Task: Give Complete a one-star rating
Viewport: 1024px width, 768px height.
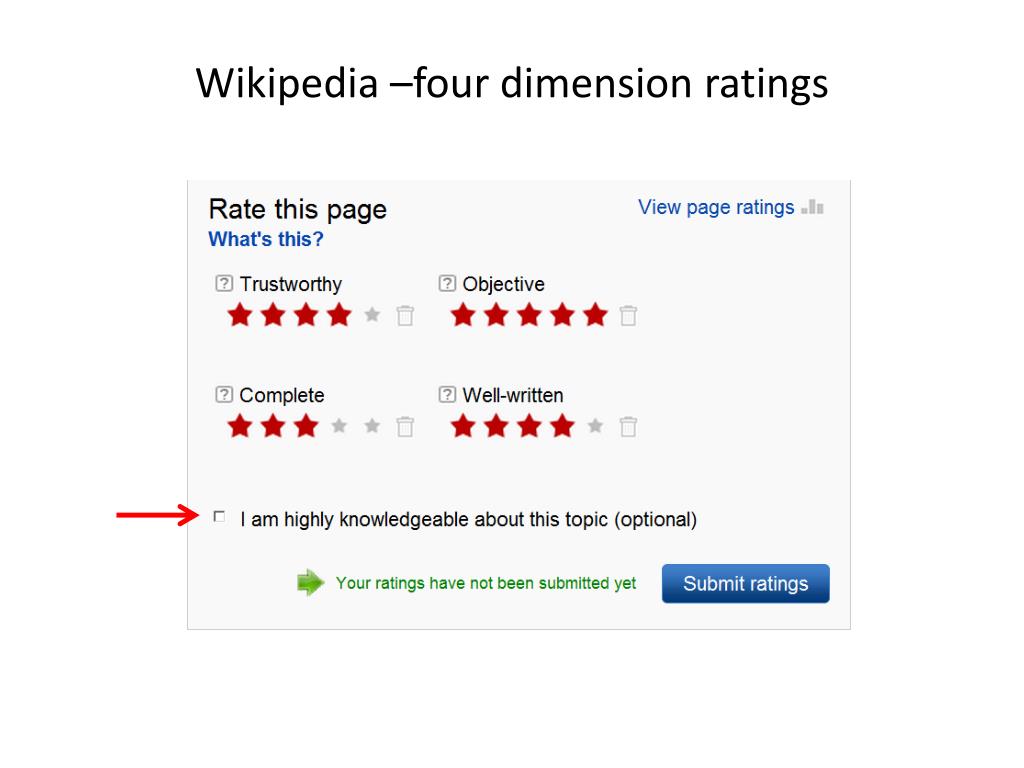Action: pos(239,427)
